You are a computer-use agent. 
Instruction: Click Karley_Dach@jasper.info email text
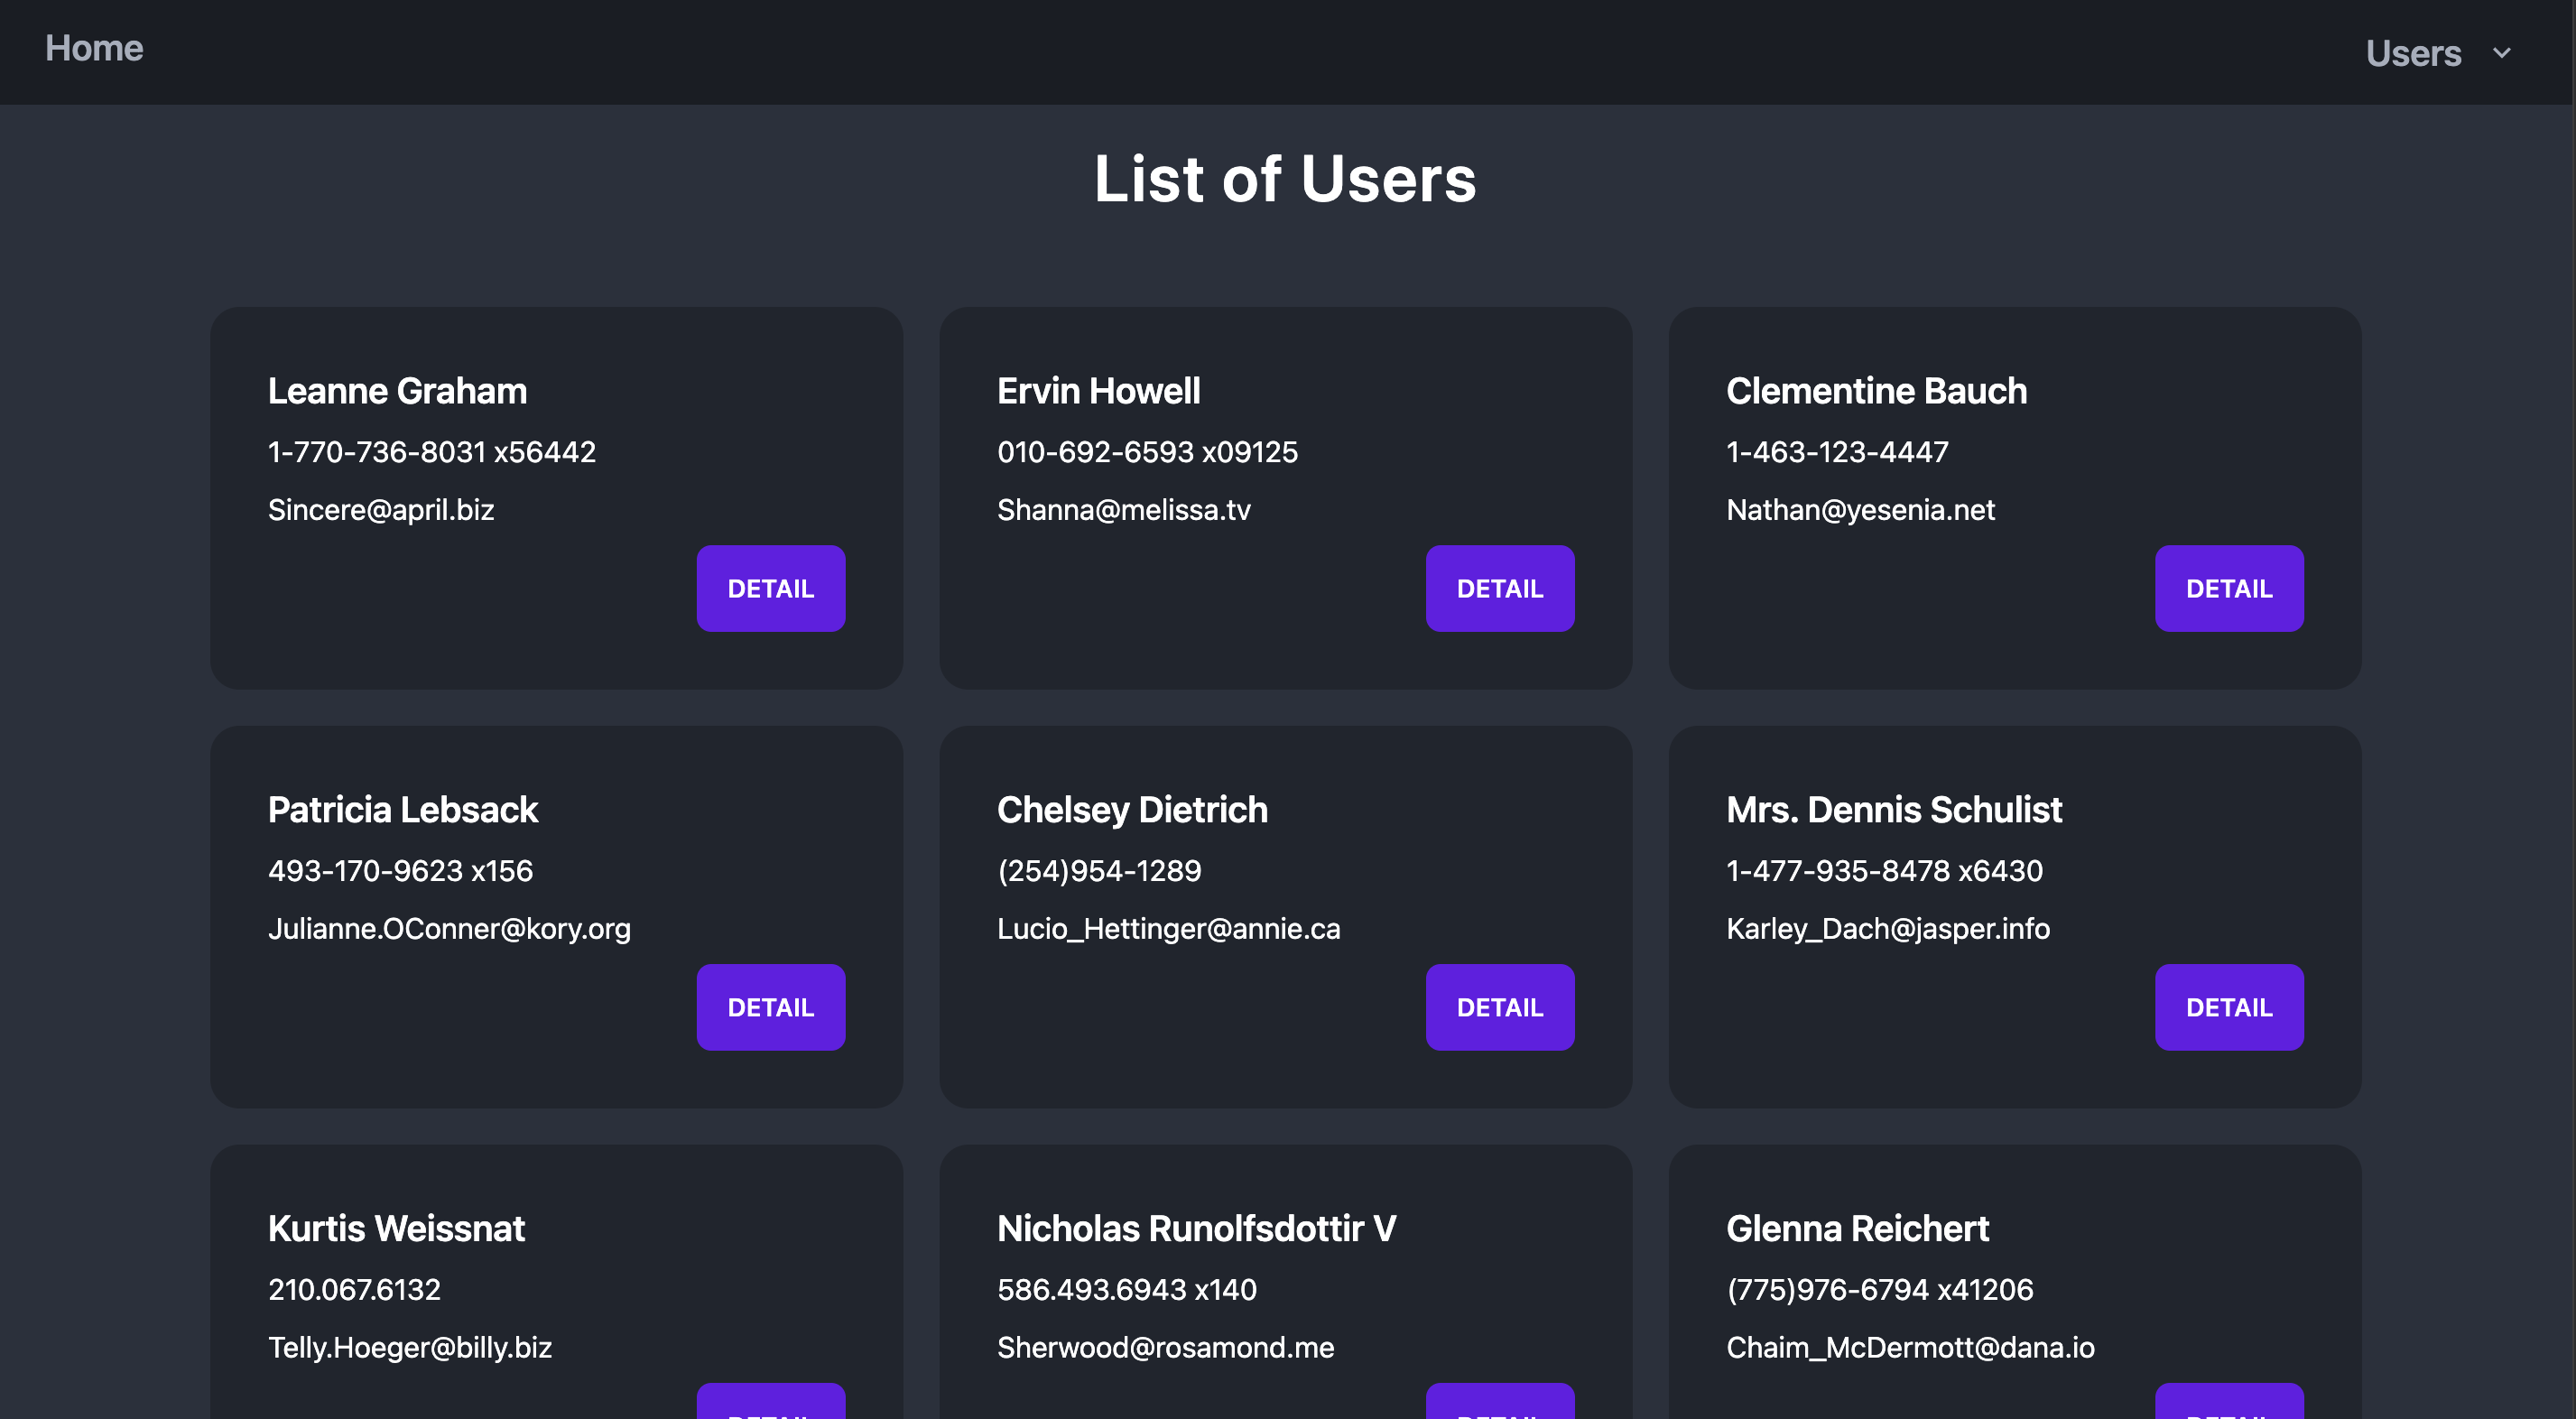point(1888,929)
